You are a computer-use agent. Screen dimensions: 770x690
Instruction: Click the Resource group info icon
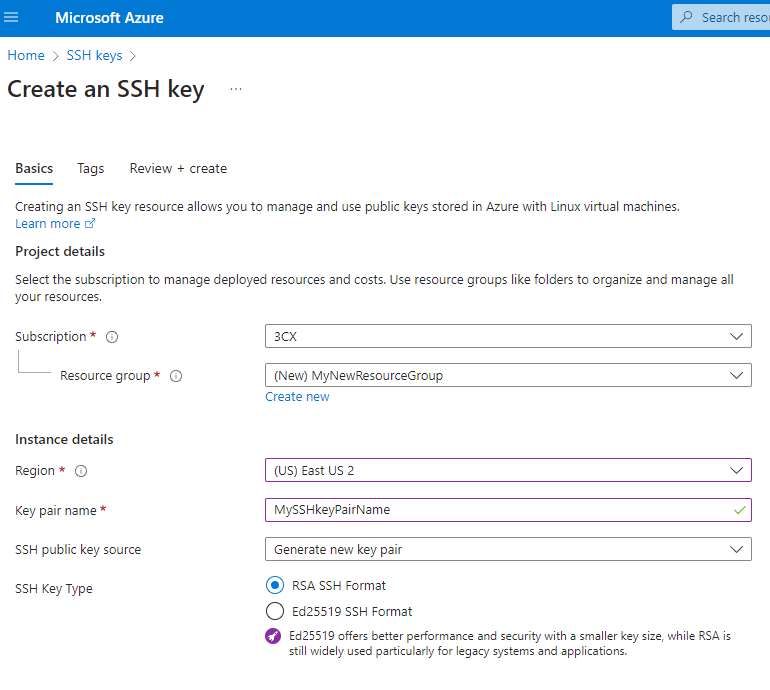coord(176,377)
